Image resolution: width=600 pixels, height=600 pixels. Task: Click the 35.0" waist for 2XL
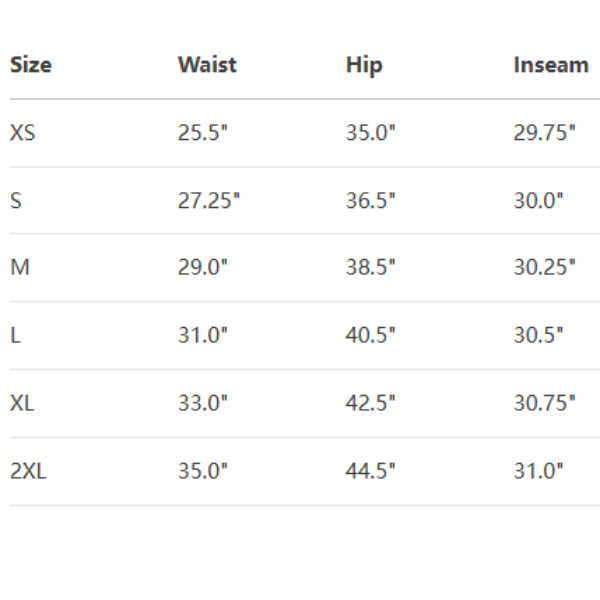(203, 471)
